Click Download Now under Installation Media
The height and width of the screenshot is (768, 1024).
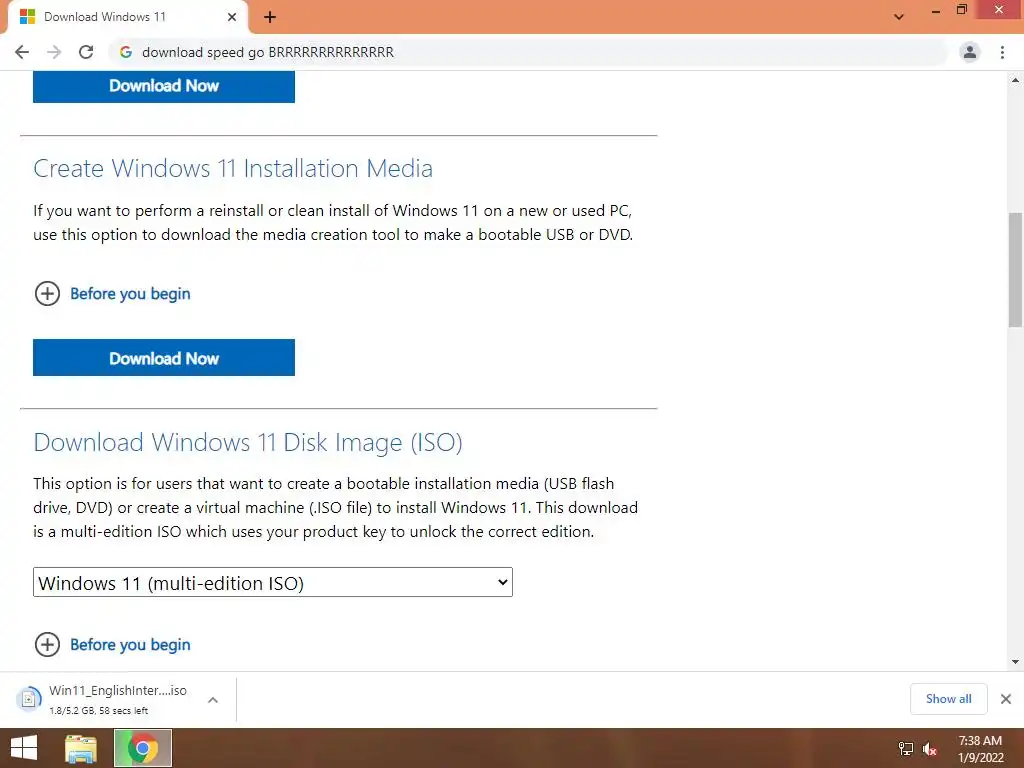[x=164, y=358]
